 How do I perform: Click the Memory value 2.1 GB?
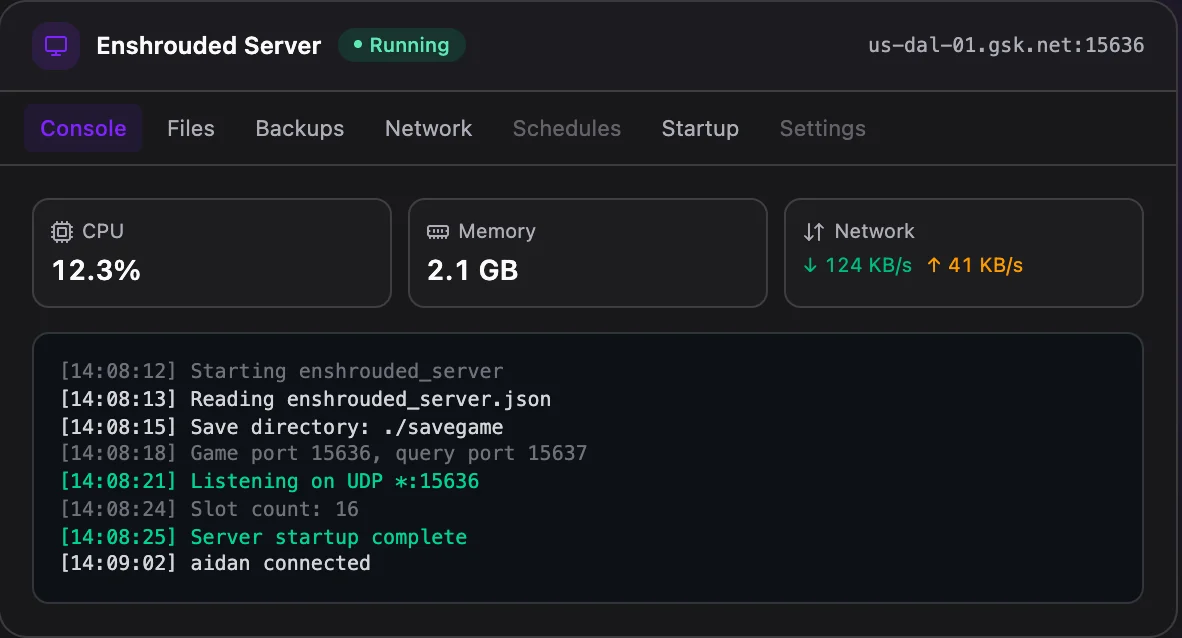[473, 271]
